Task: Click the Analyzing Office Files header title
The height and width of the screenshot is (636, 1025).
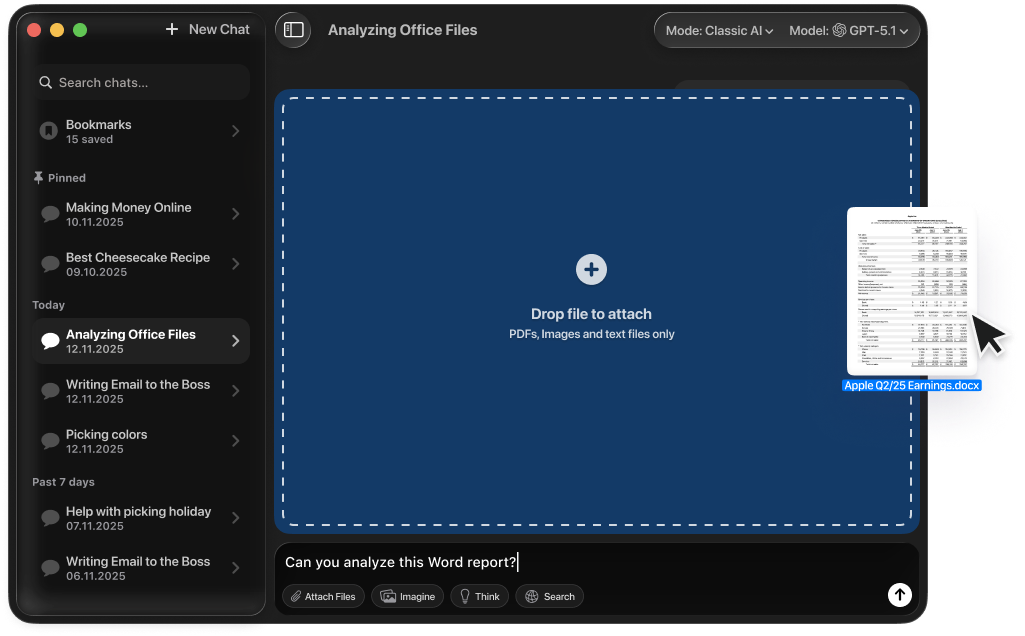Action: pyautogui.click(x=403, y=30)
